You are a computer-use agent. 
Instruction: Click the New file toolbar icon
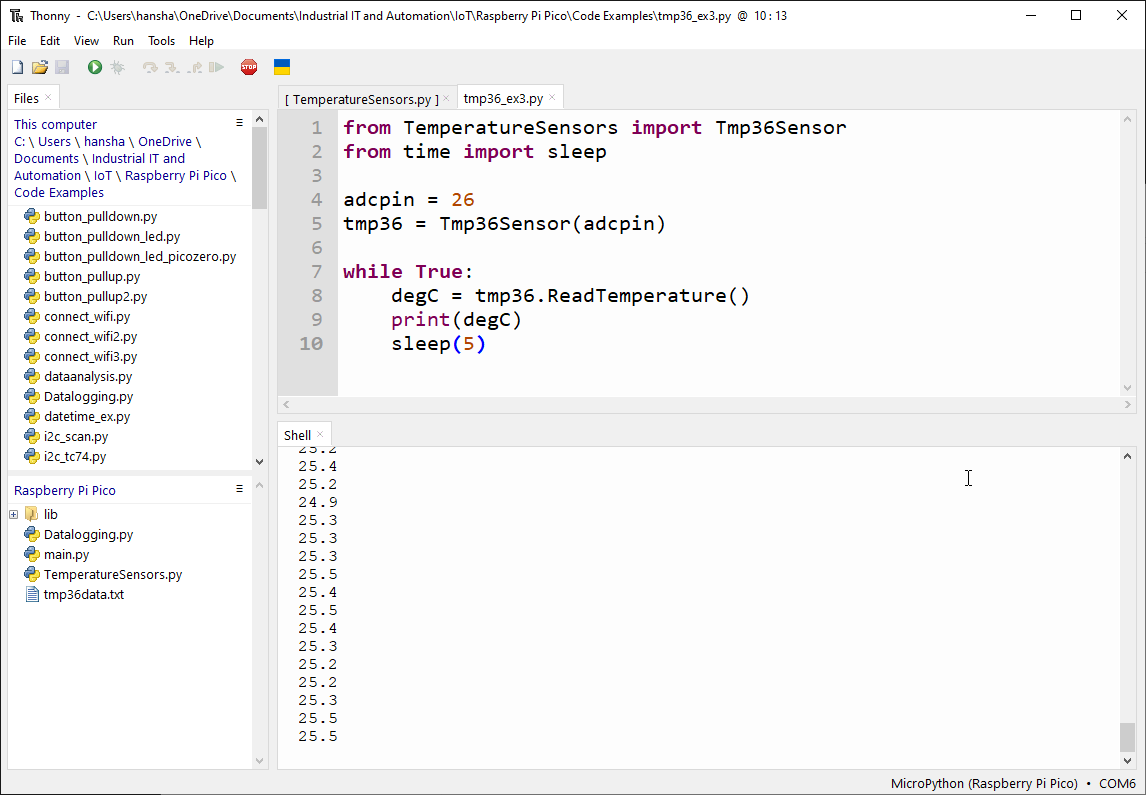[x=18, y=67]
